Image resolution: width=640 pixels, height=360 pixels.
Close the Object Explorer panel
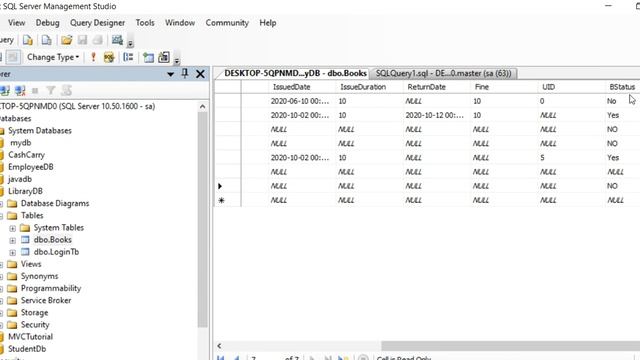(200, 74)
